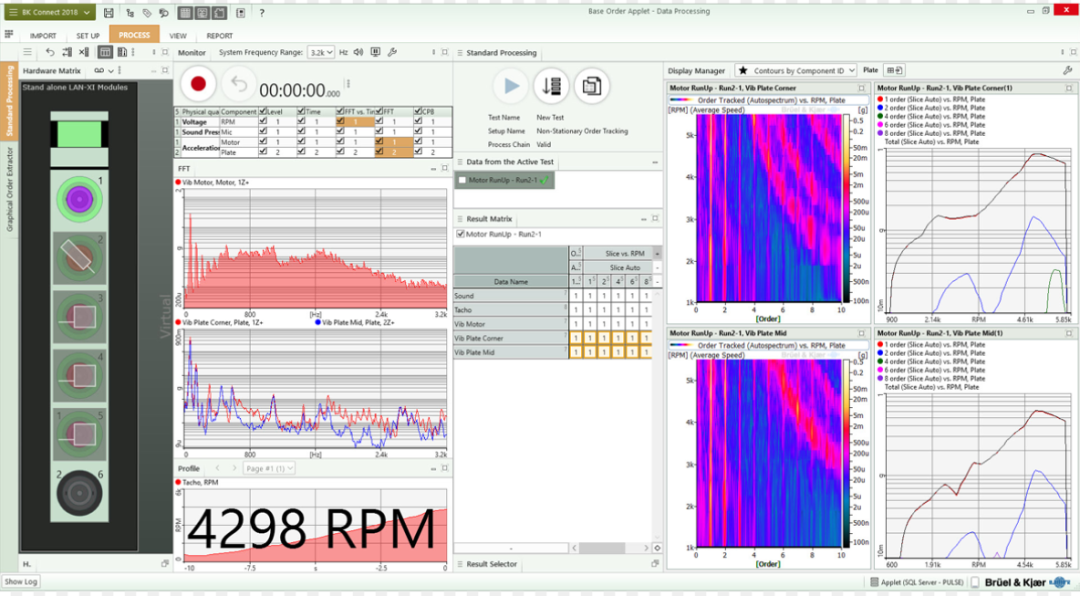Toggle the Level column header checkbox

click(263, 111)
